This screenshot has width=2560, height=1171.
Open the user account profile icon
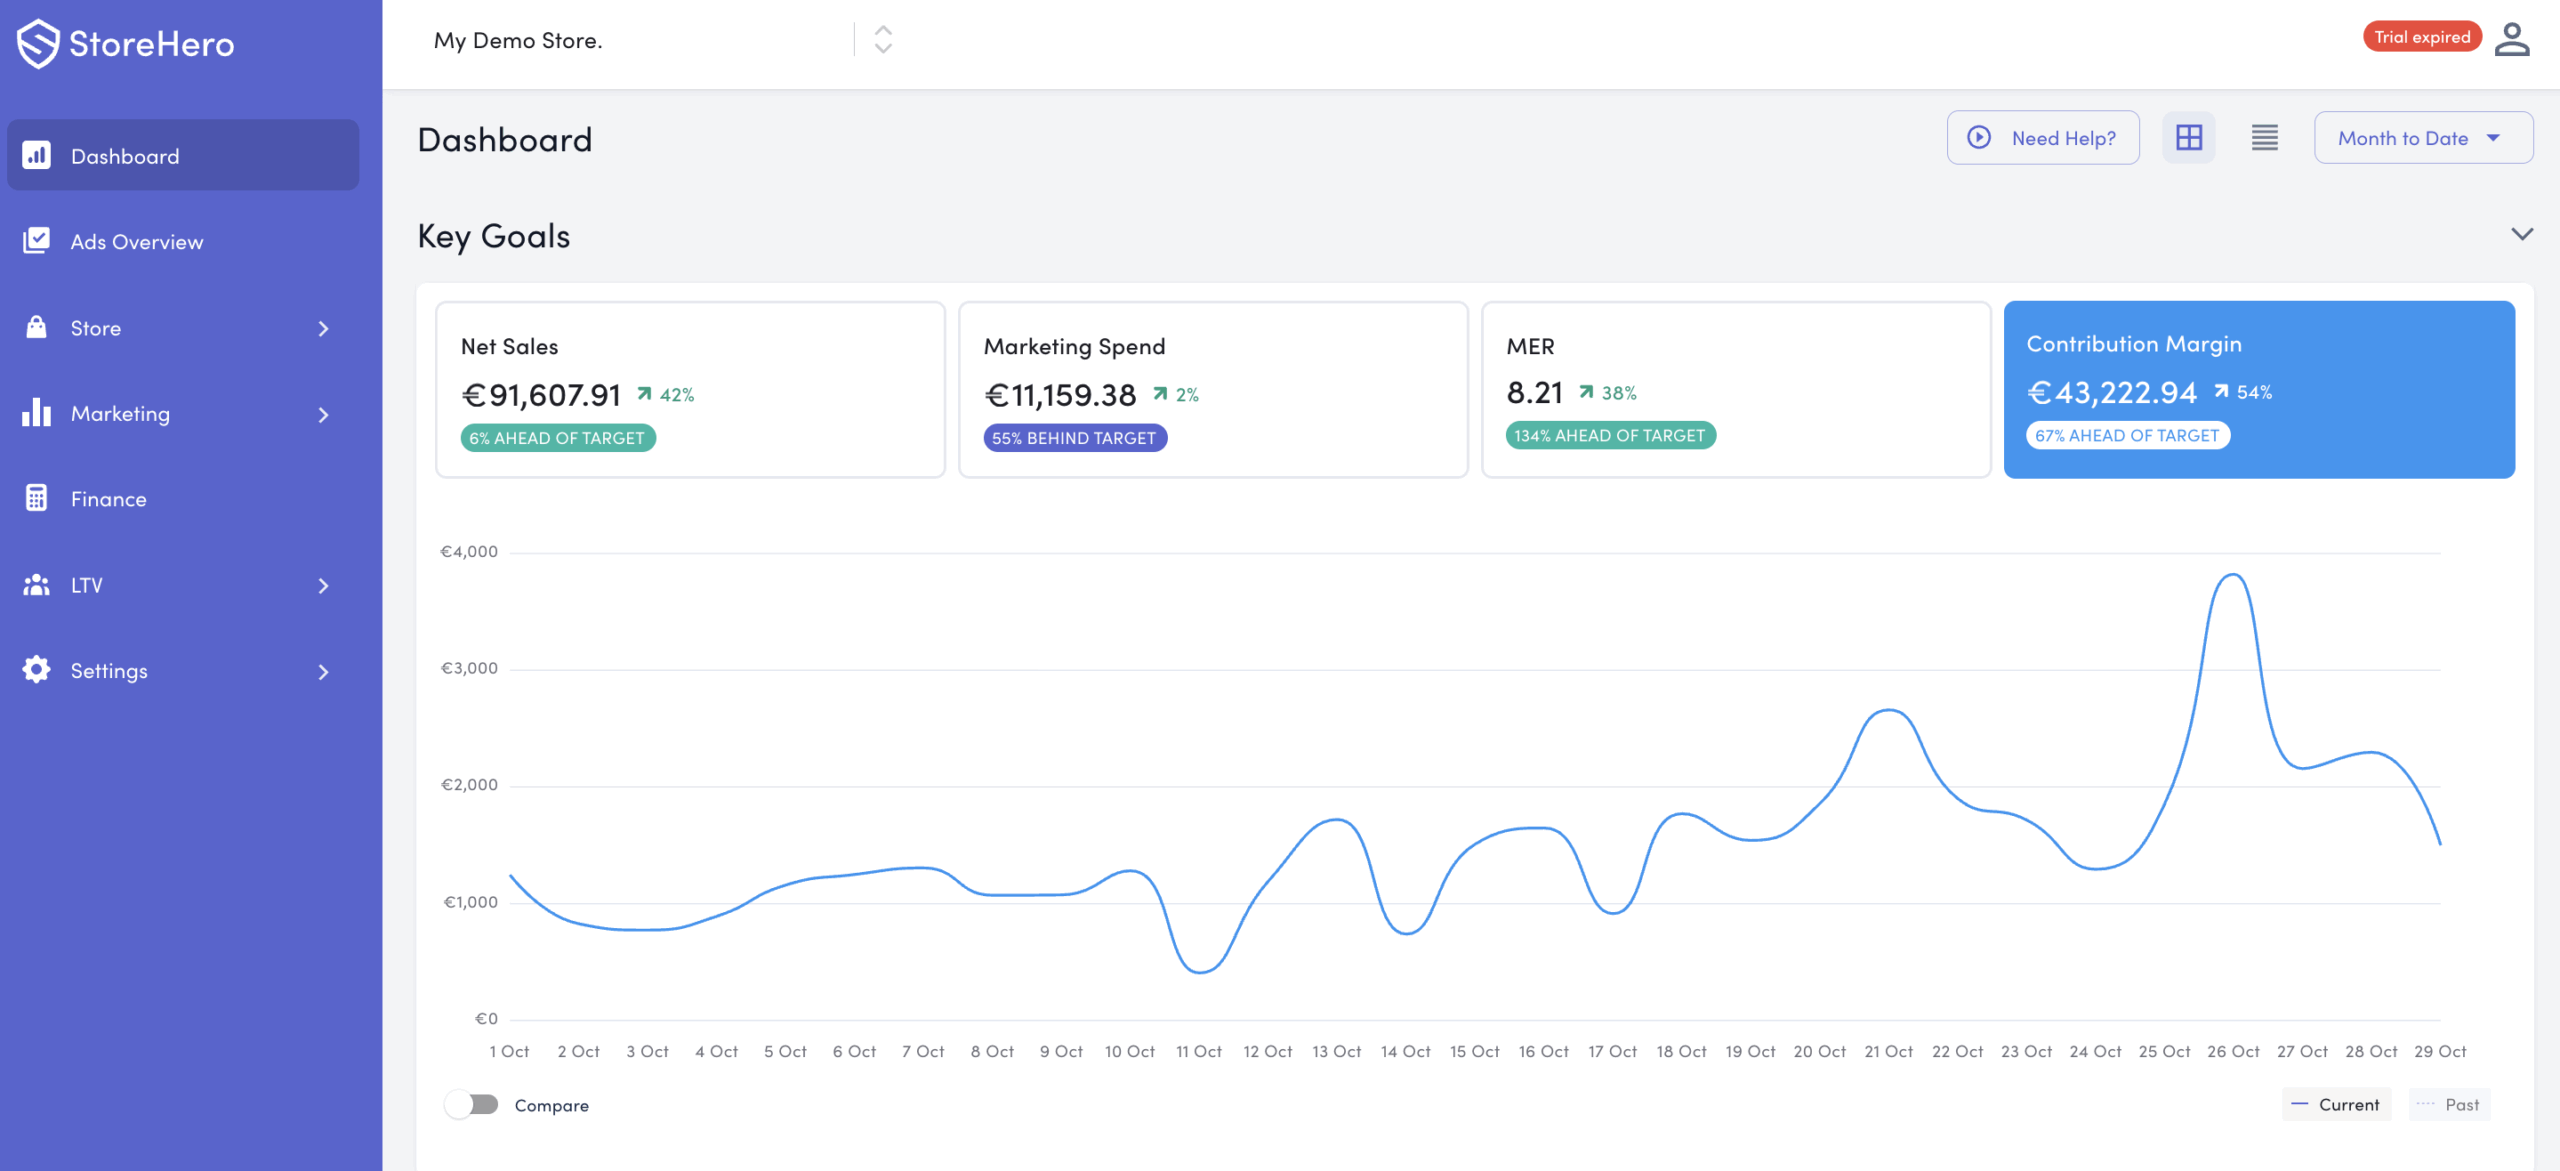(2513, 40)
